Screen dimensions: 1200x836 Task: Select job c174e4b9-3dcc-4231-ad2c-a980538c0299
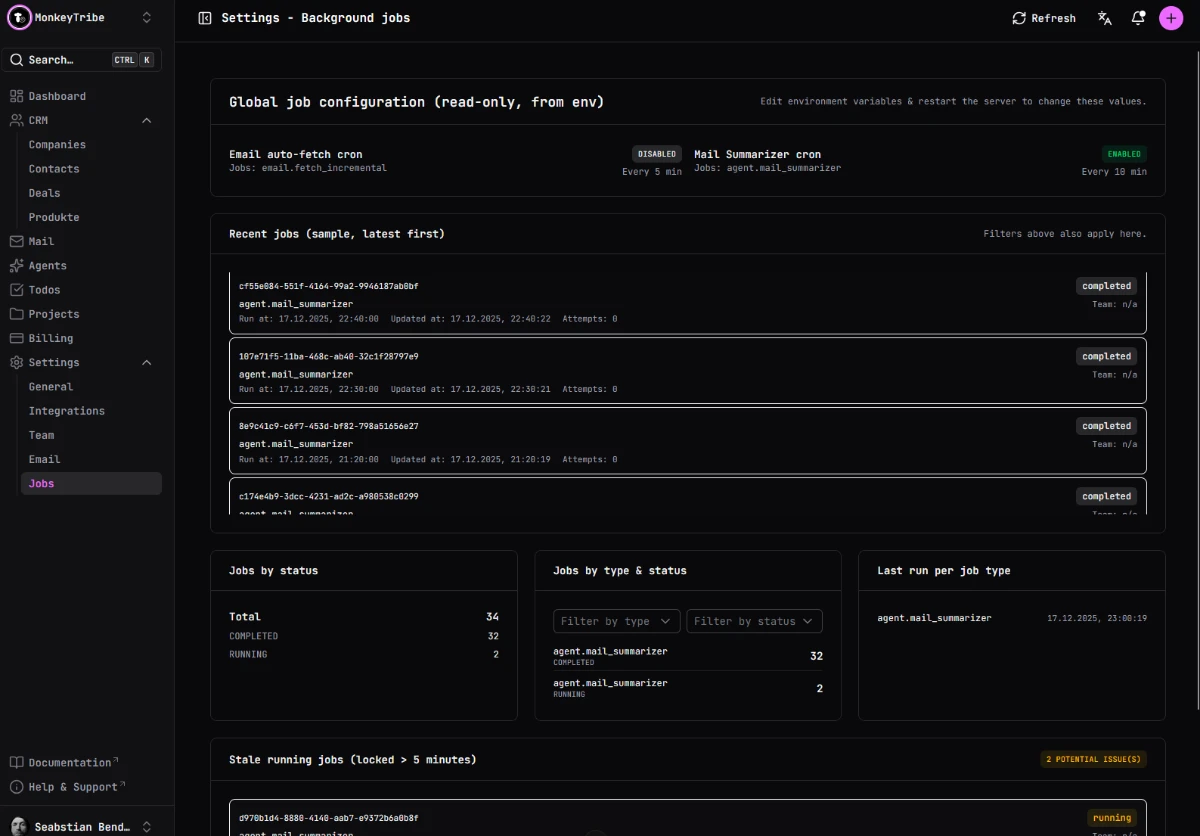[x=688, y=497]
